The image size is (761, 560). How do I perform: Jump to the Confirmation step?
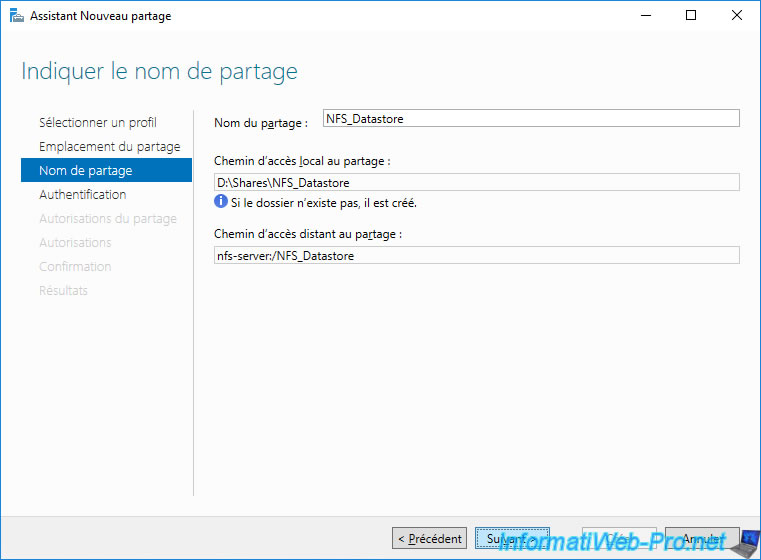pyautogui.click(x=75, y=266)
